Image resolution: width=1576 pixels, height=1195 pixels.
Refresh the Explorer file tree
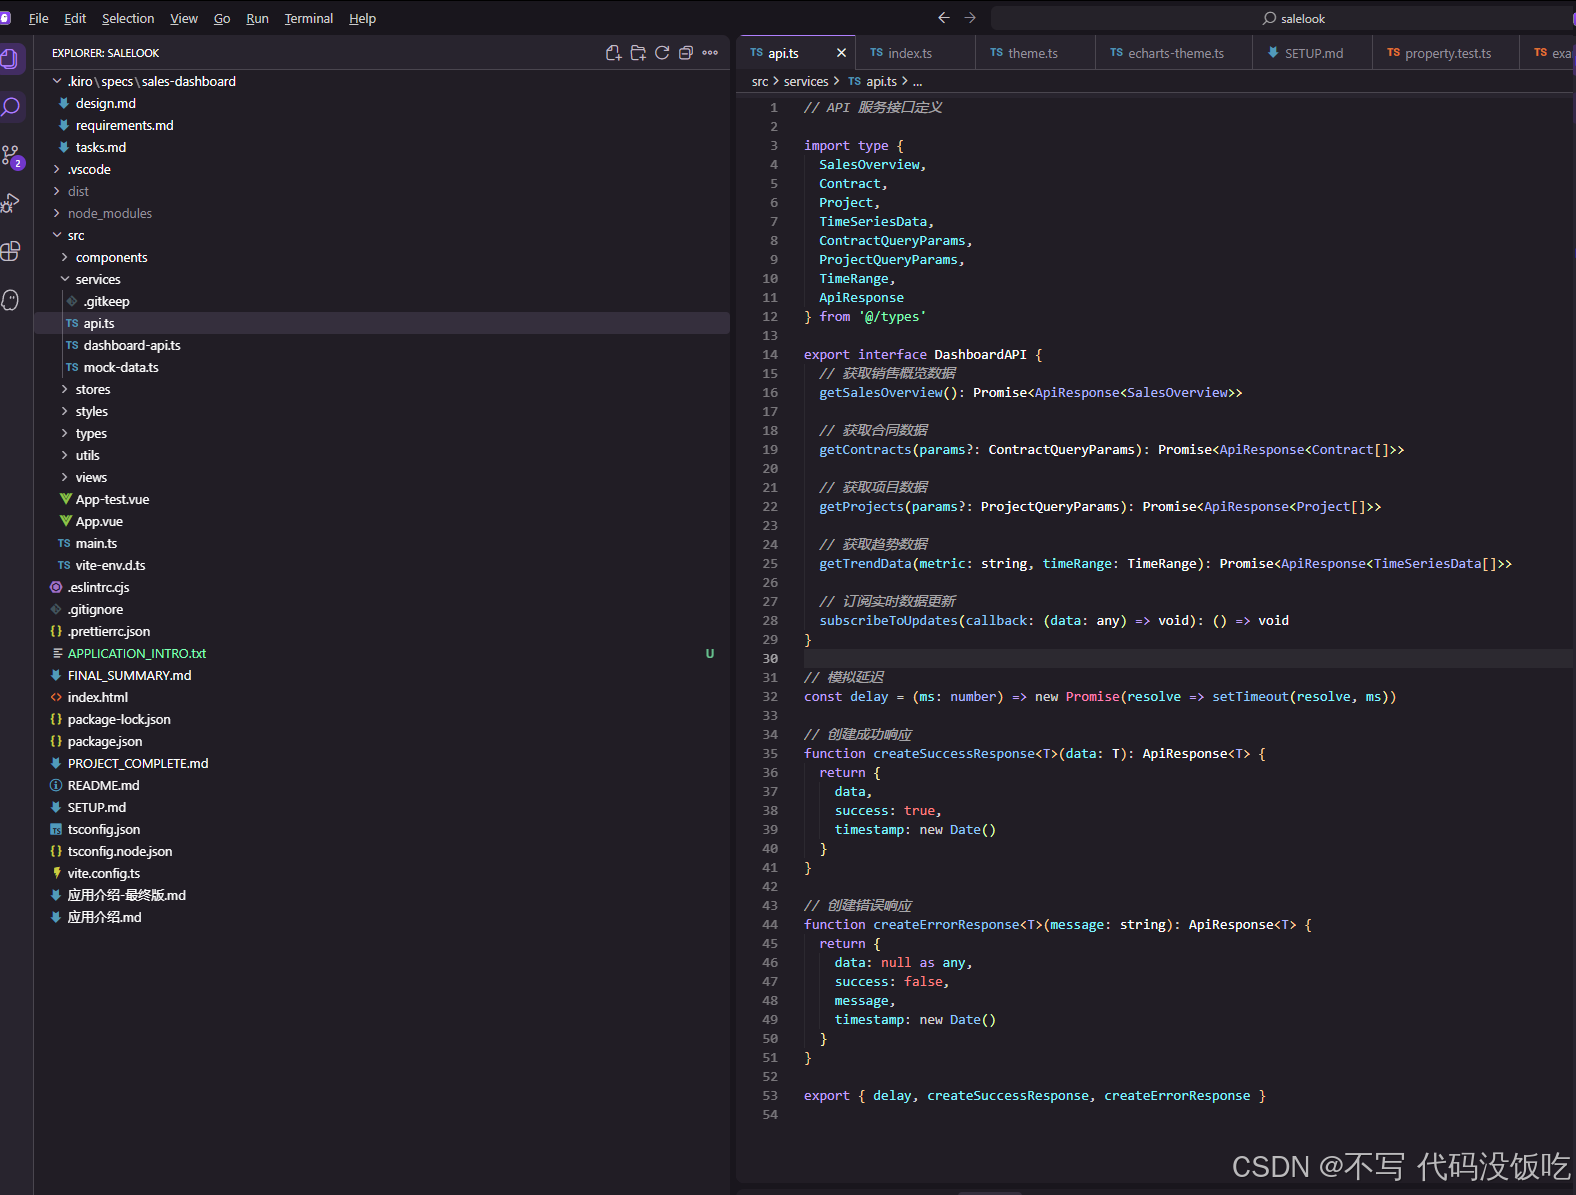point(662,53)
